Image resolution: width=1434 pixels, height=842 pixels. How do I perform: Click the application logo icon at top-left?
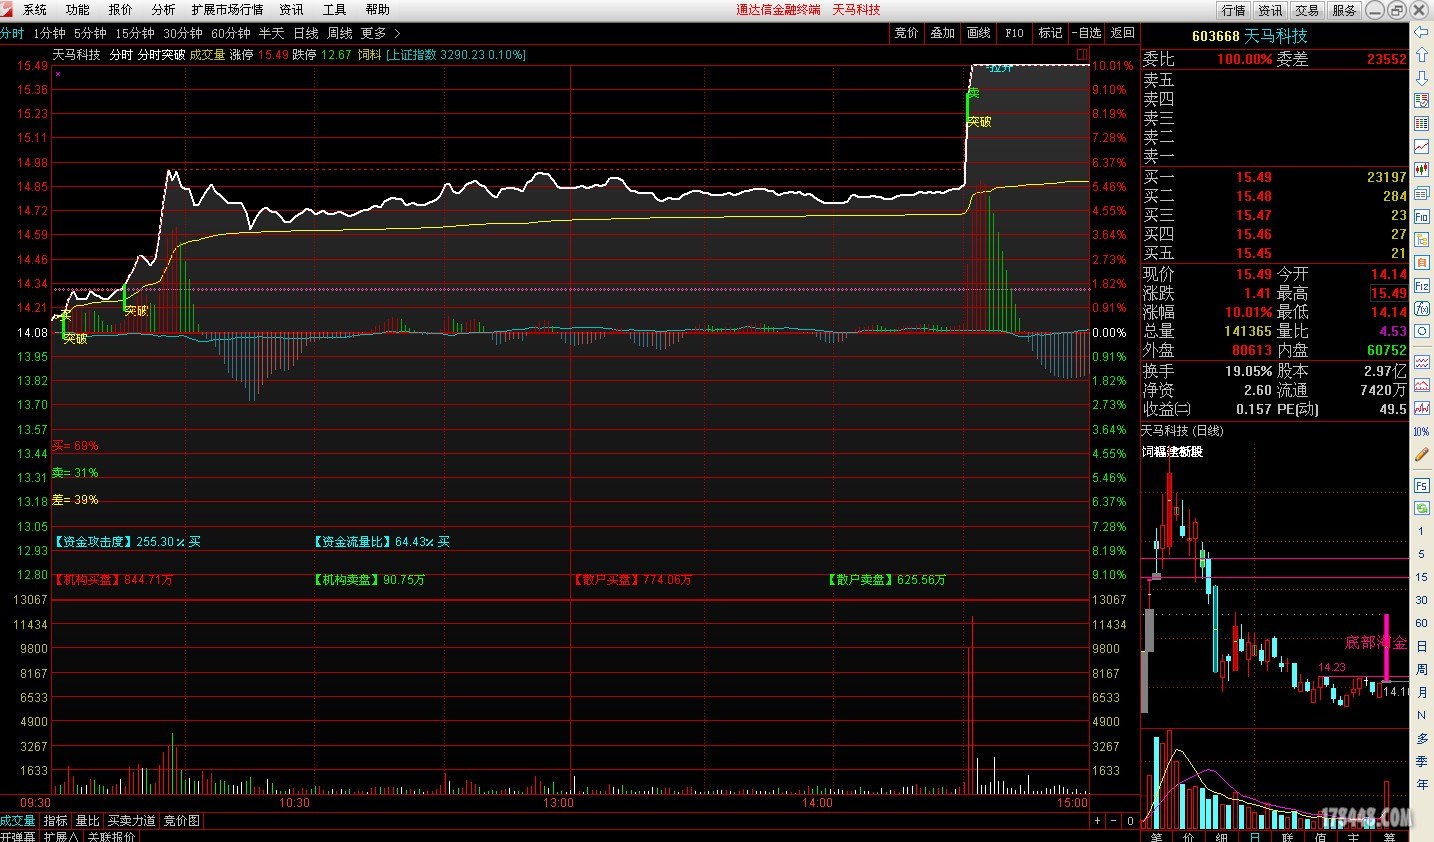tap(8, 9)
